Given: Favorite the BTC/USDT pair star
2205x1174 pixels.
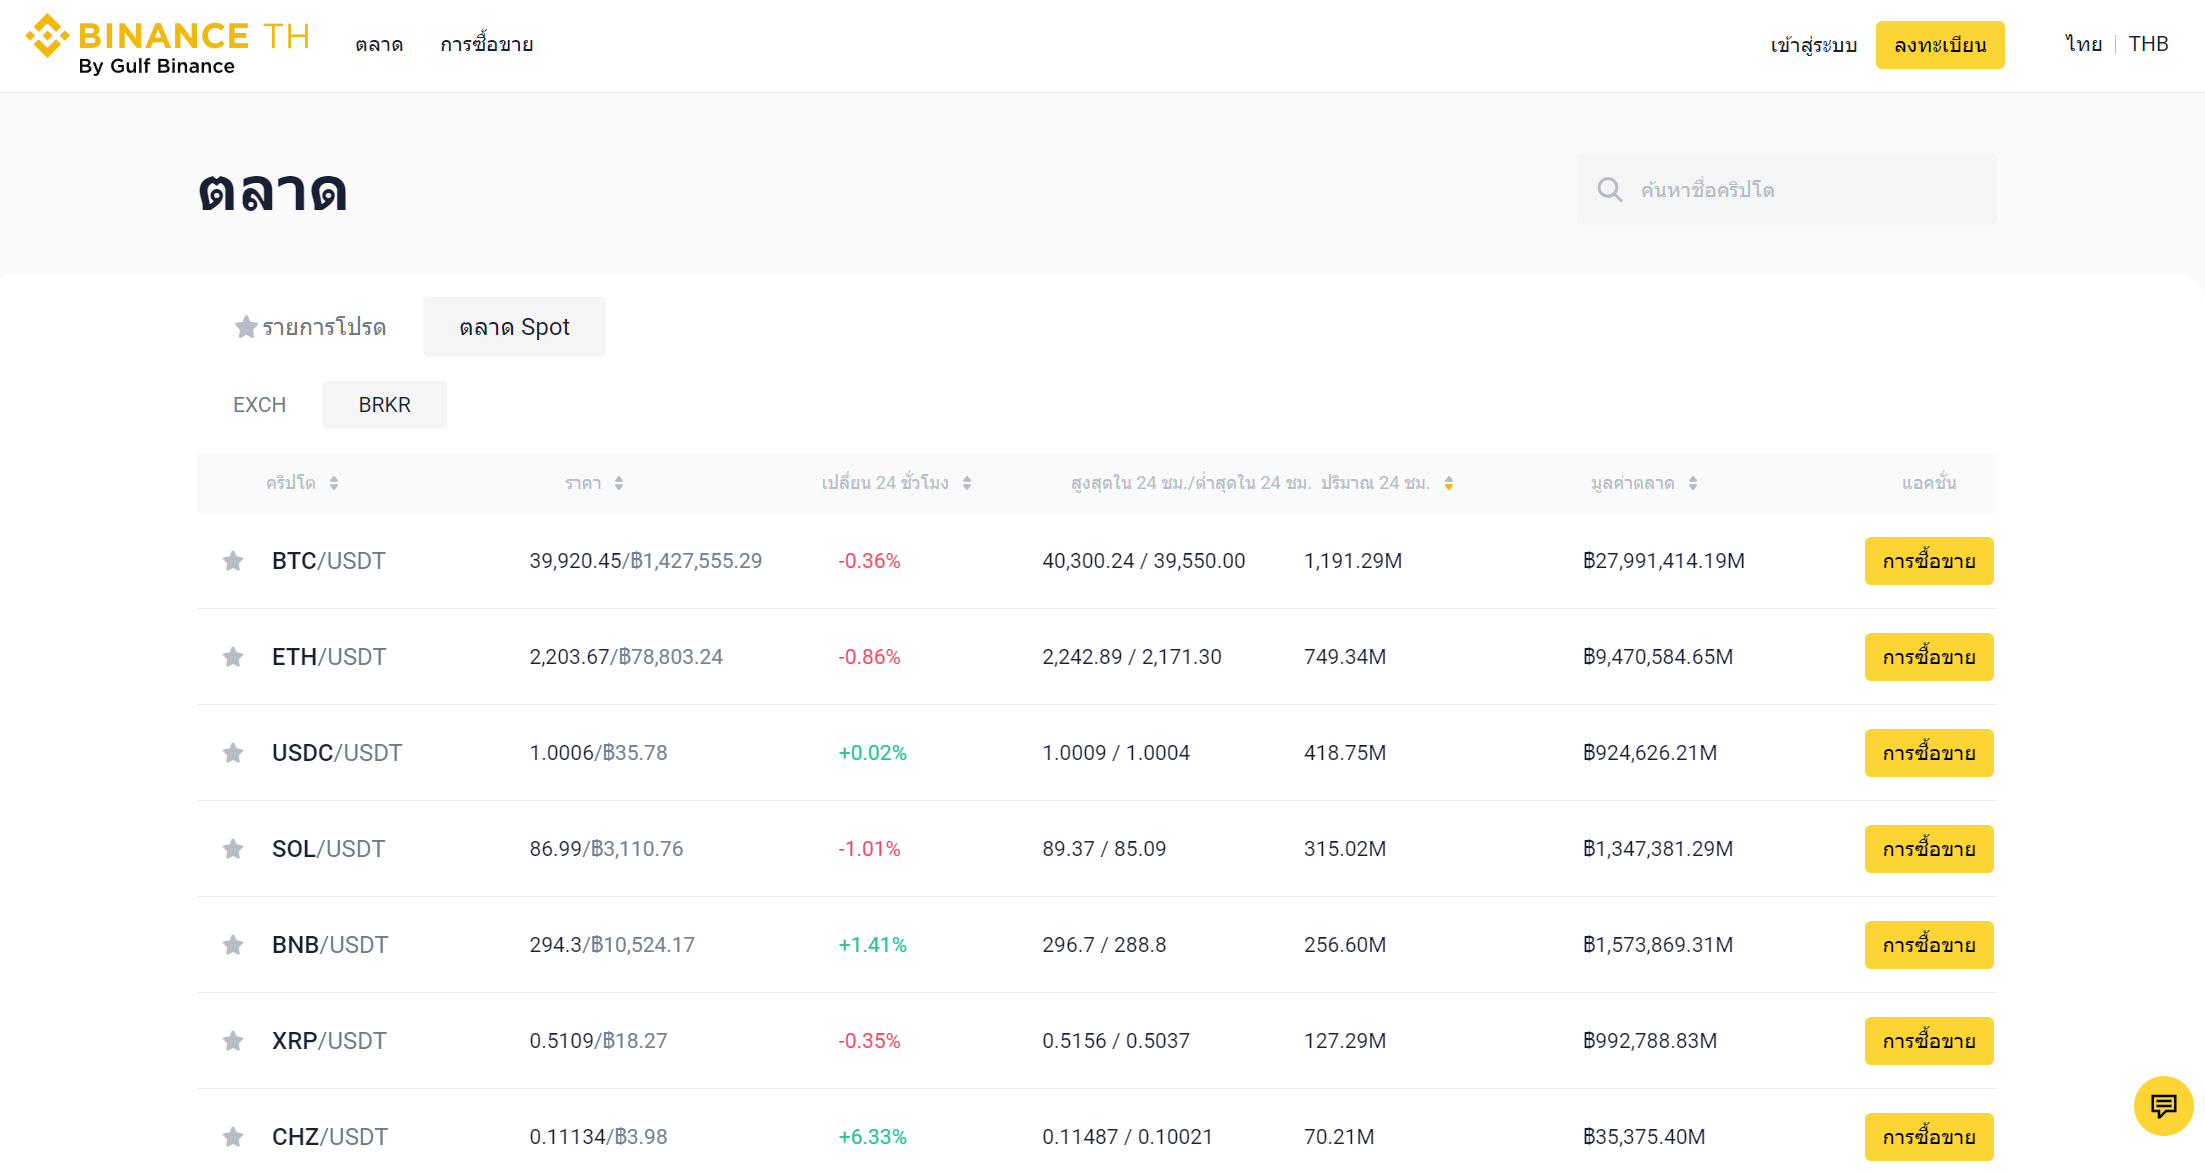Looking at the screenshot, I should pyautogui.click(x=233, y=561).
